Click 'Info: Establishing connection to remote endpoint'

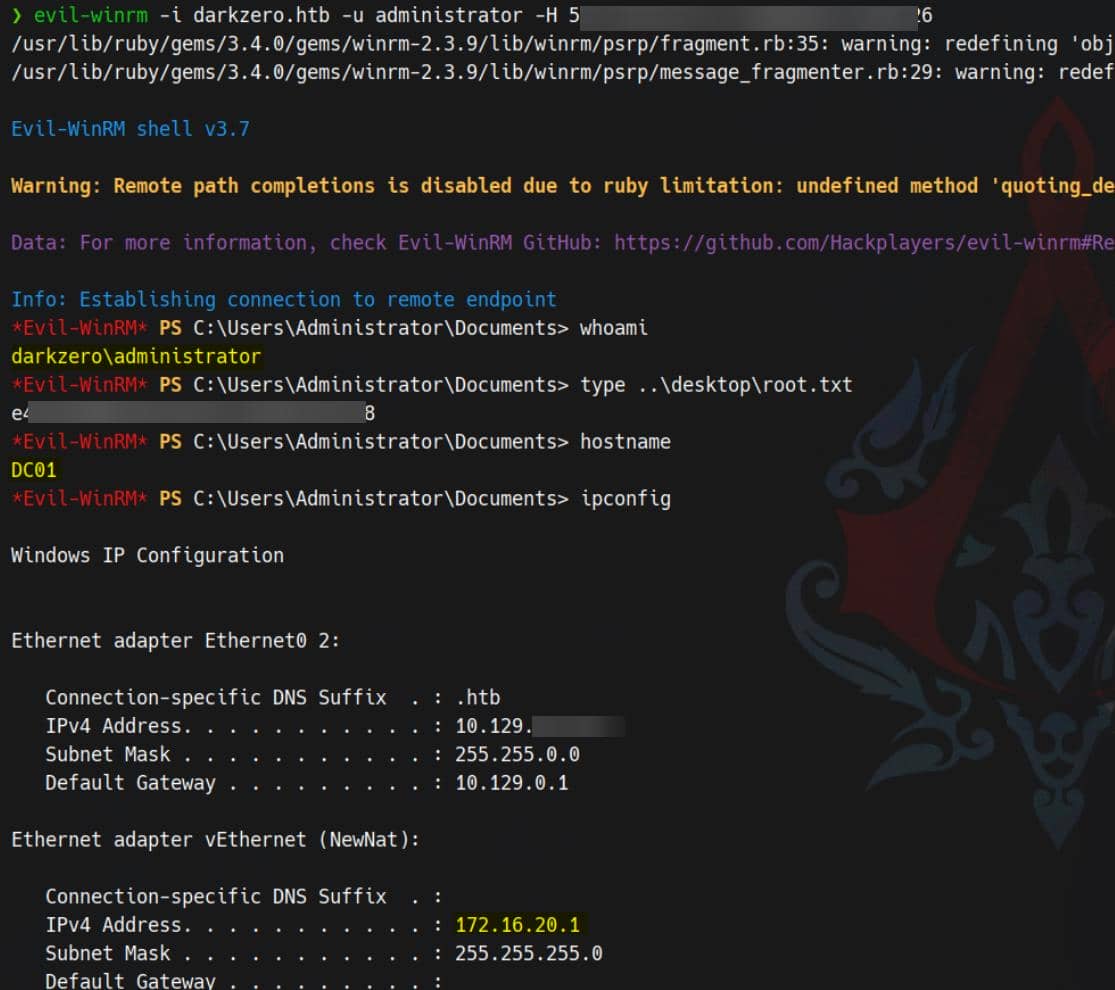click(284, 299)
